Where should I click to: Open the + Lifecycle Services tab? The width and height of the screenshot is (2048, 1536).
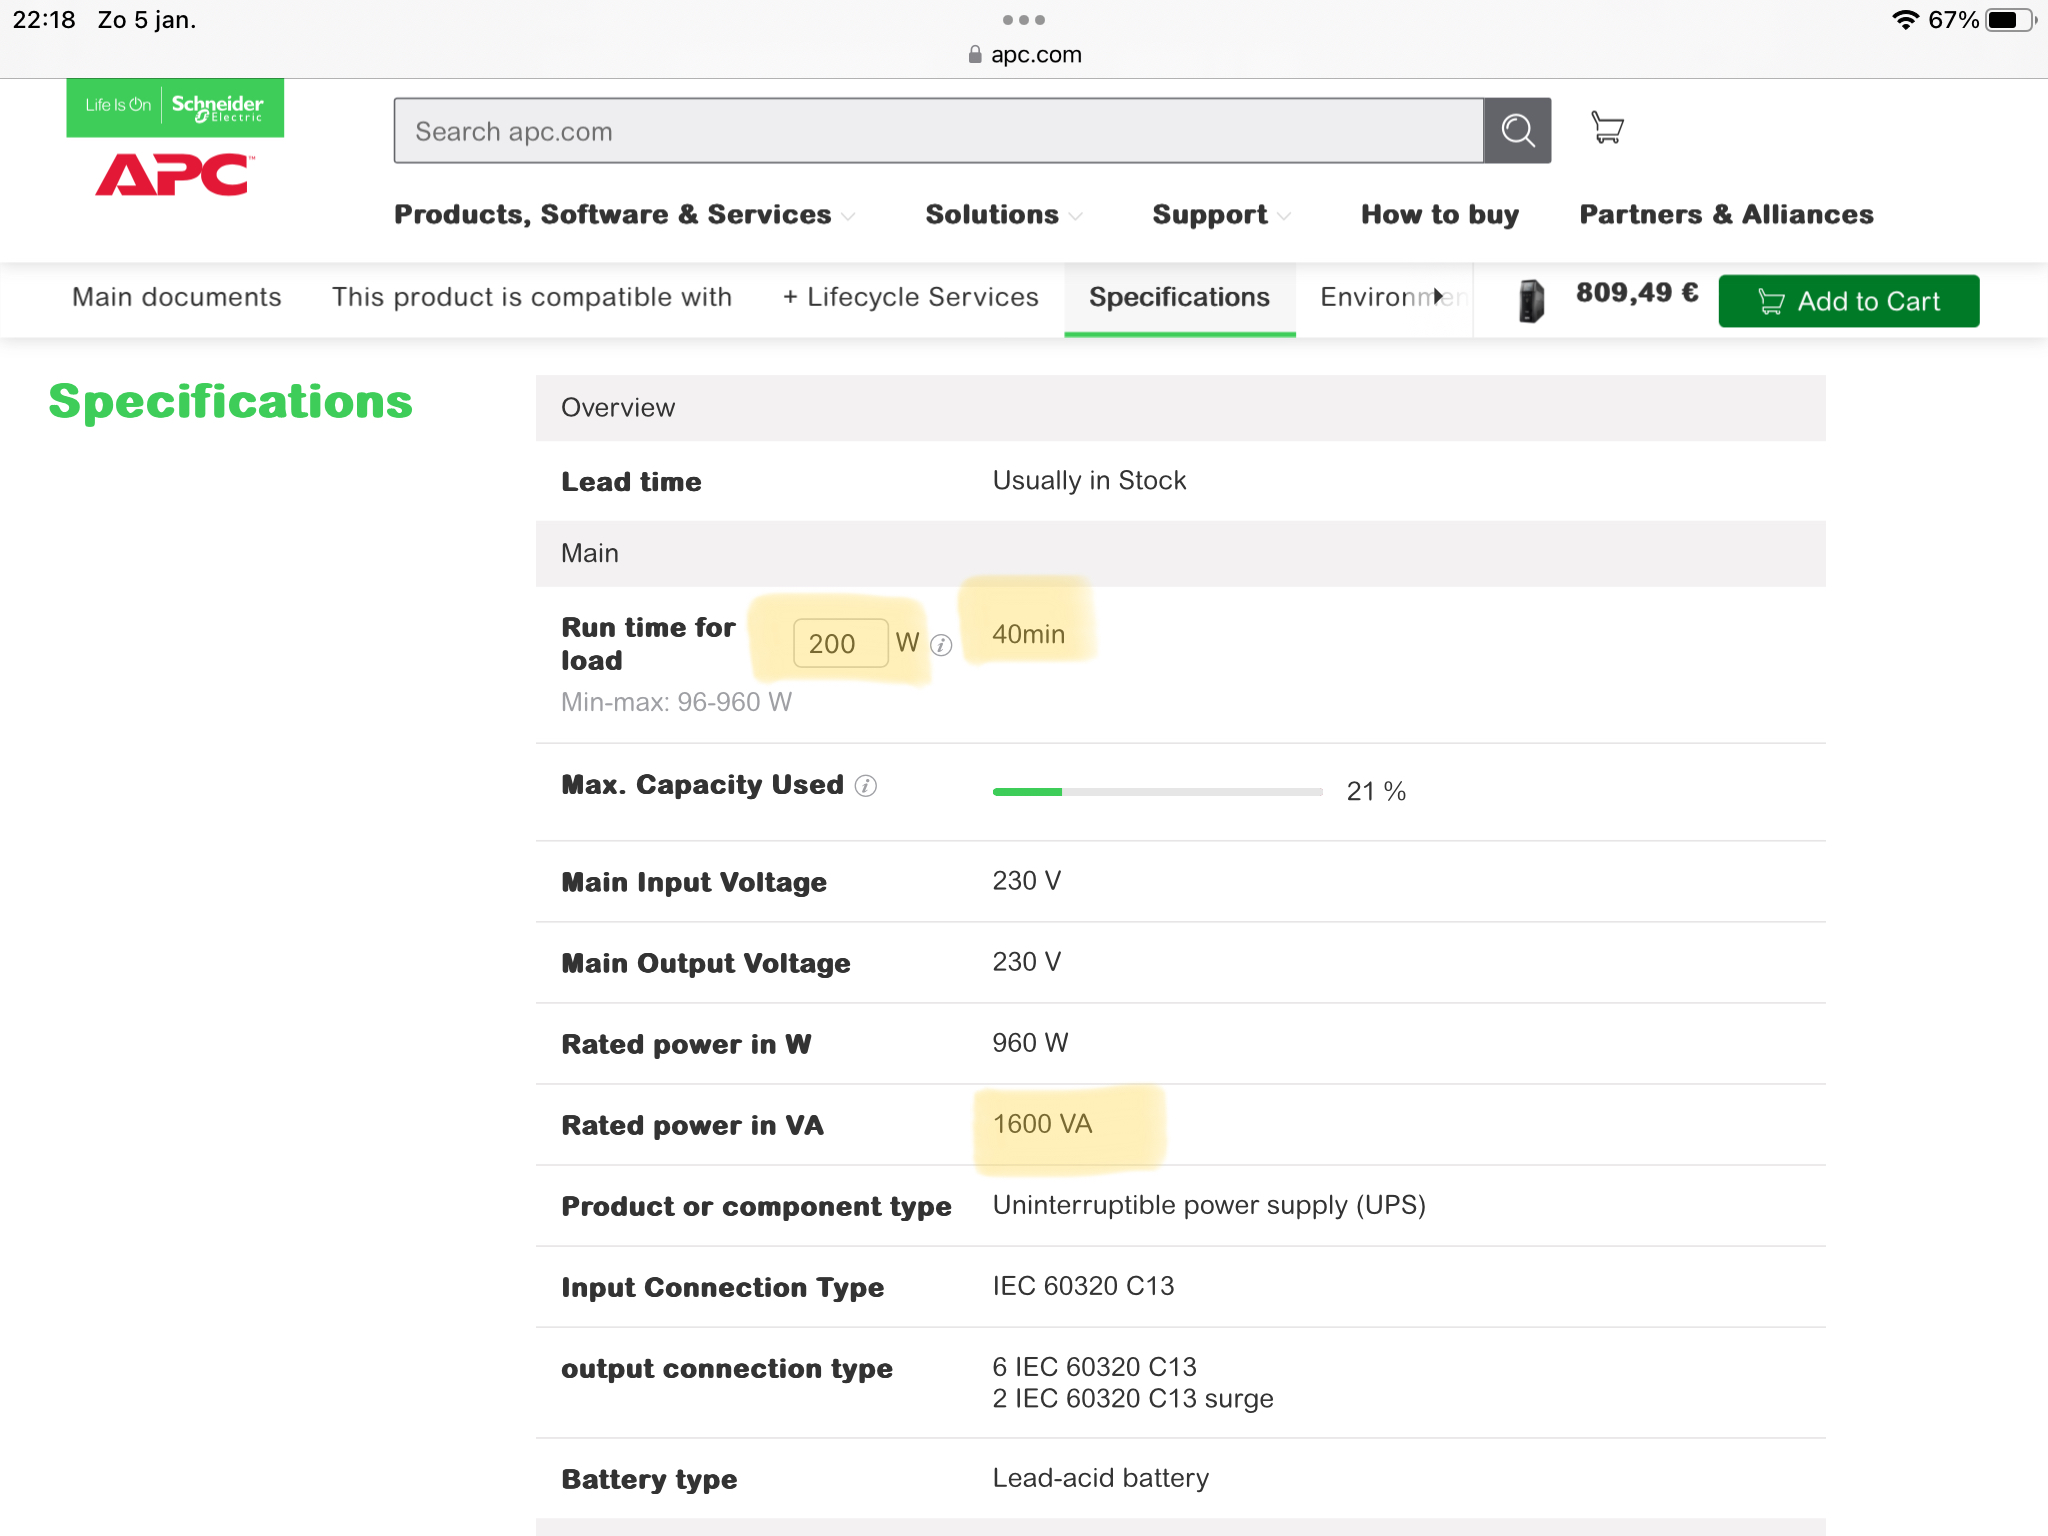click(x=910, y=297)
